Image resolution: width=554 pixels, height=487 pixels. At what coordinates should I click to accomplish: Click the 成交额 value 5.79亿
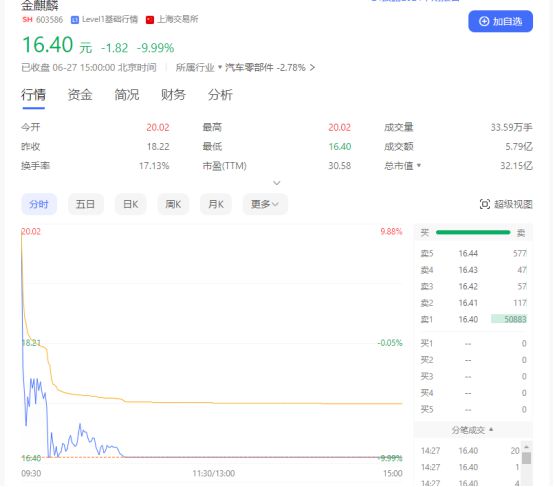519,146
